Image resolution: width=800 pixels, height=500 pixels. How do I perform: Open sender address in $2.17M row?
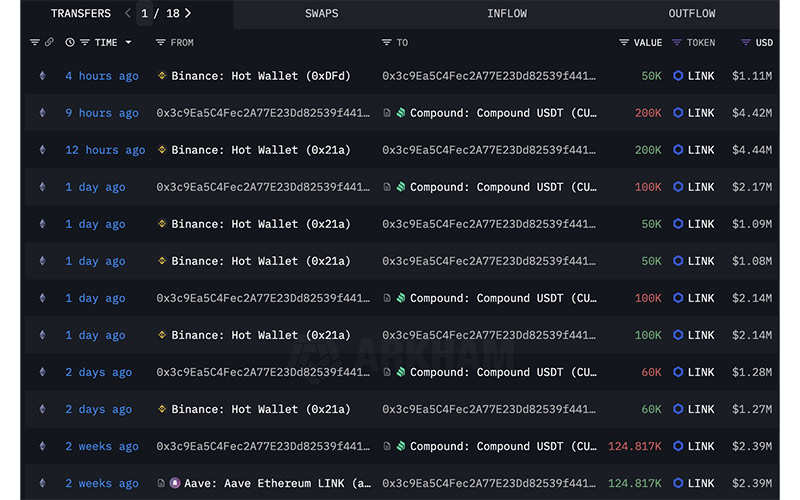pos(263,187)
